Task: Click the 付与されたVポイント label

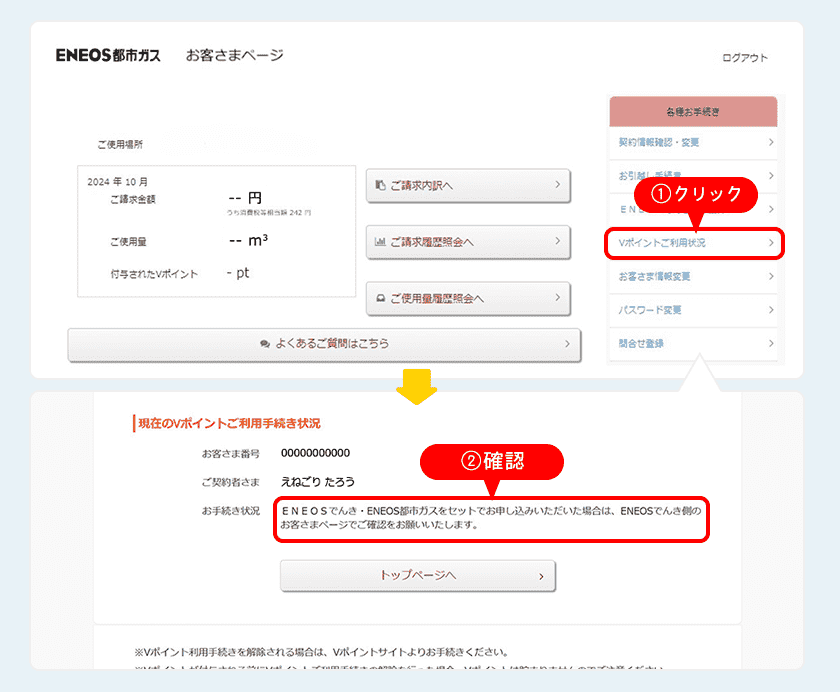Action: pos(154,274)
